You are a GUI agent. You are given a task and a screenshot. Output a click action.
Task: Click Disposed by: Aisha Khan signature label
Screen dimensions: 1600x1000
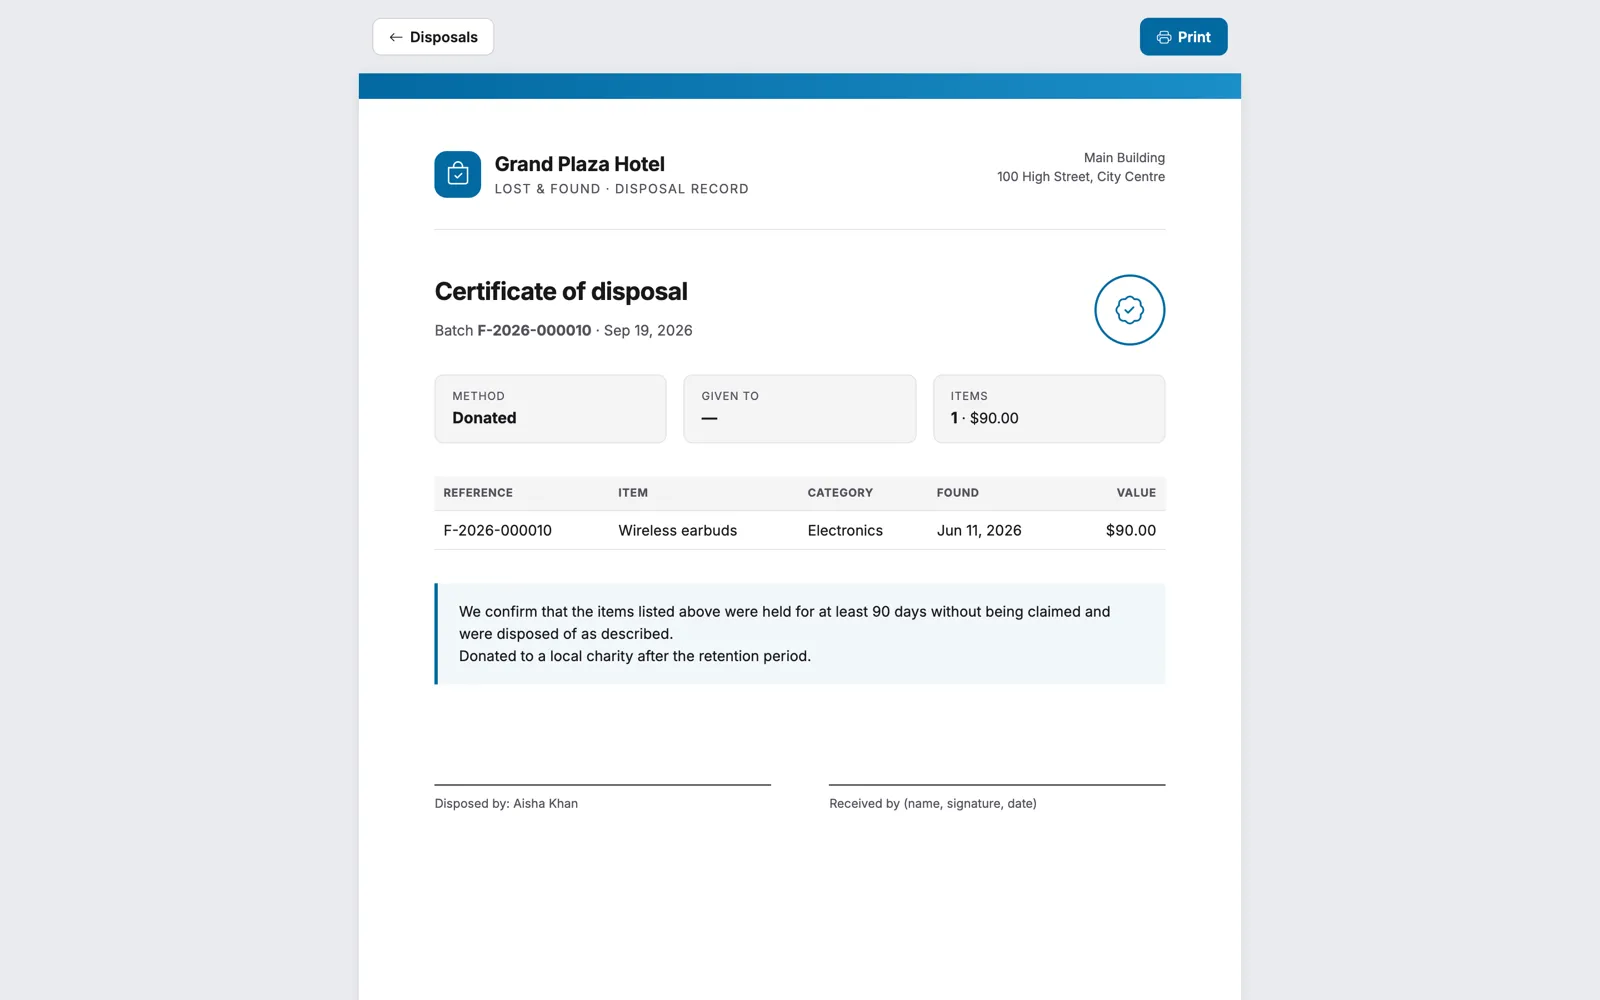tap(506, 803)
